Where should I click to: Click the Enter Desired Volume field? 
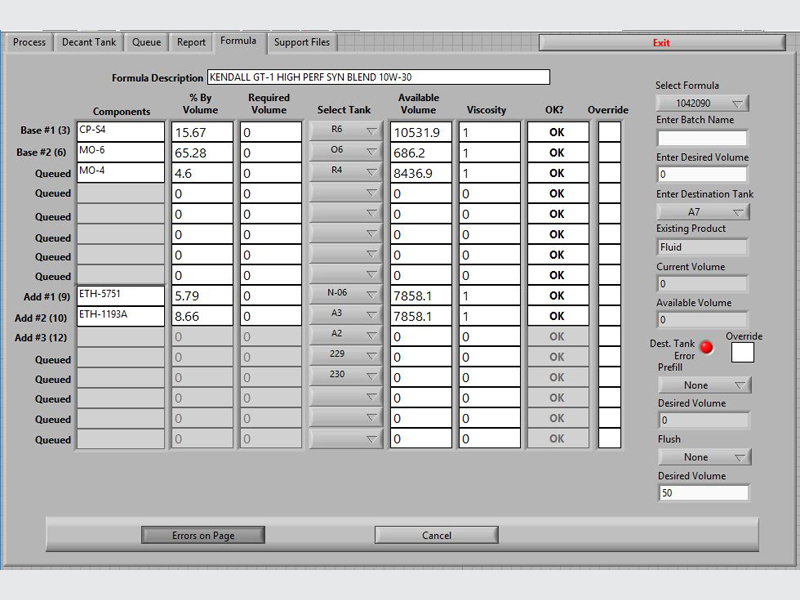point(702,174)
